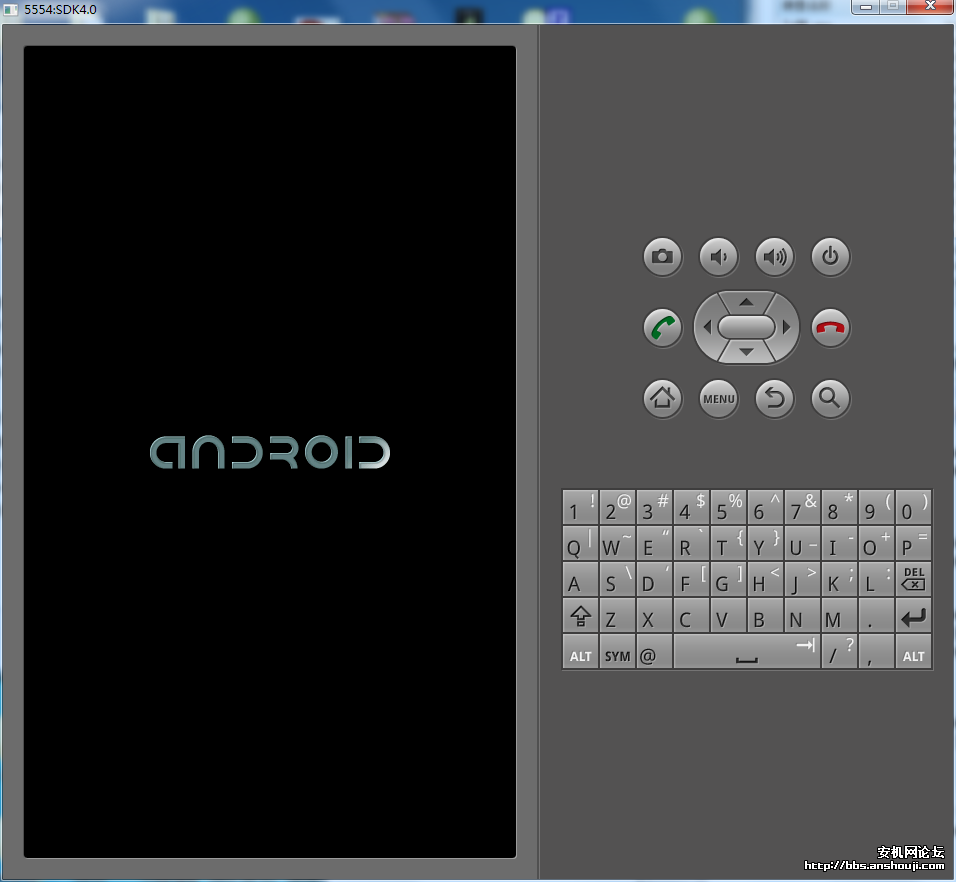Tap the number 8 key

(840, 507)
